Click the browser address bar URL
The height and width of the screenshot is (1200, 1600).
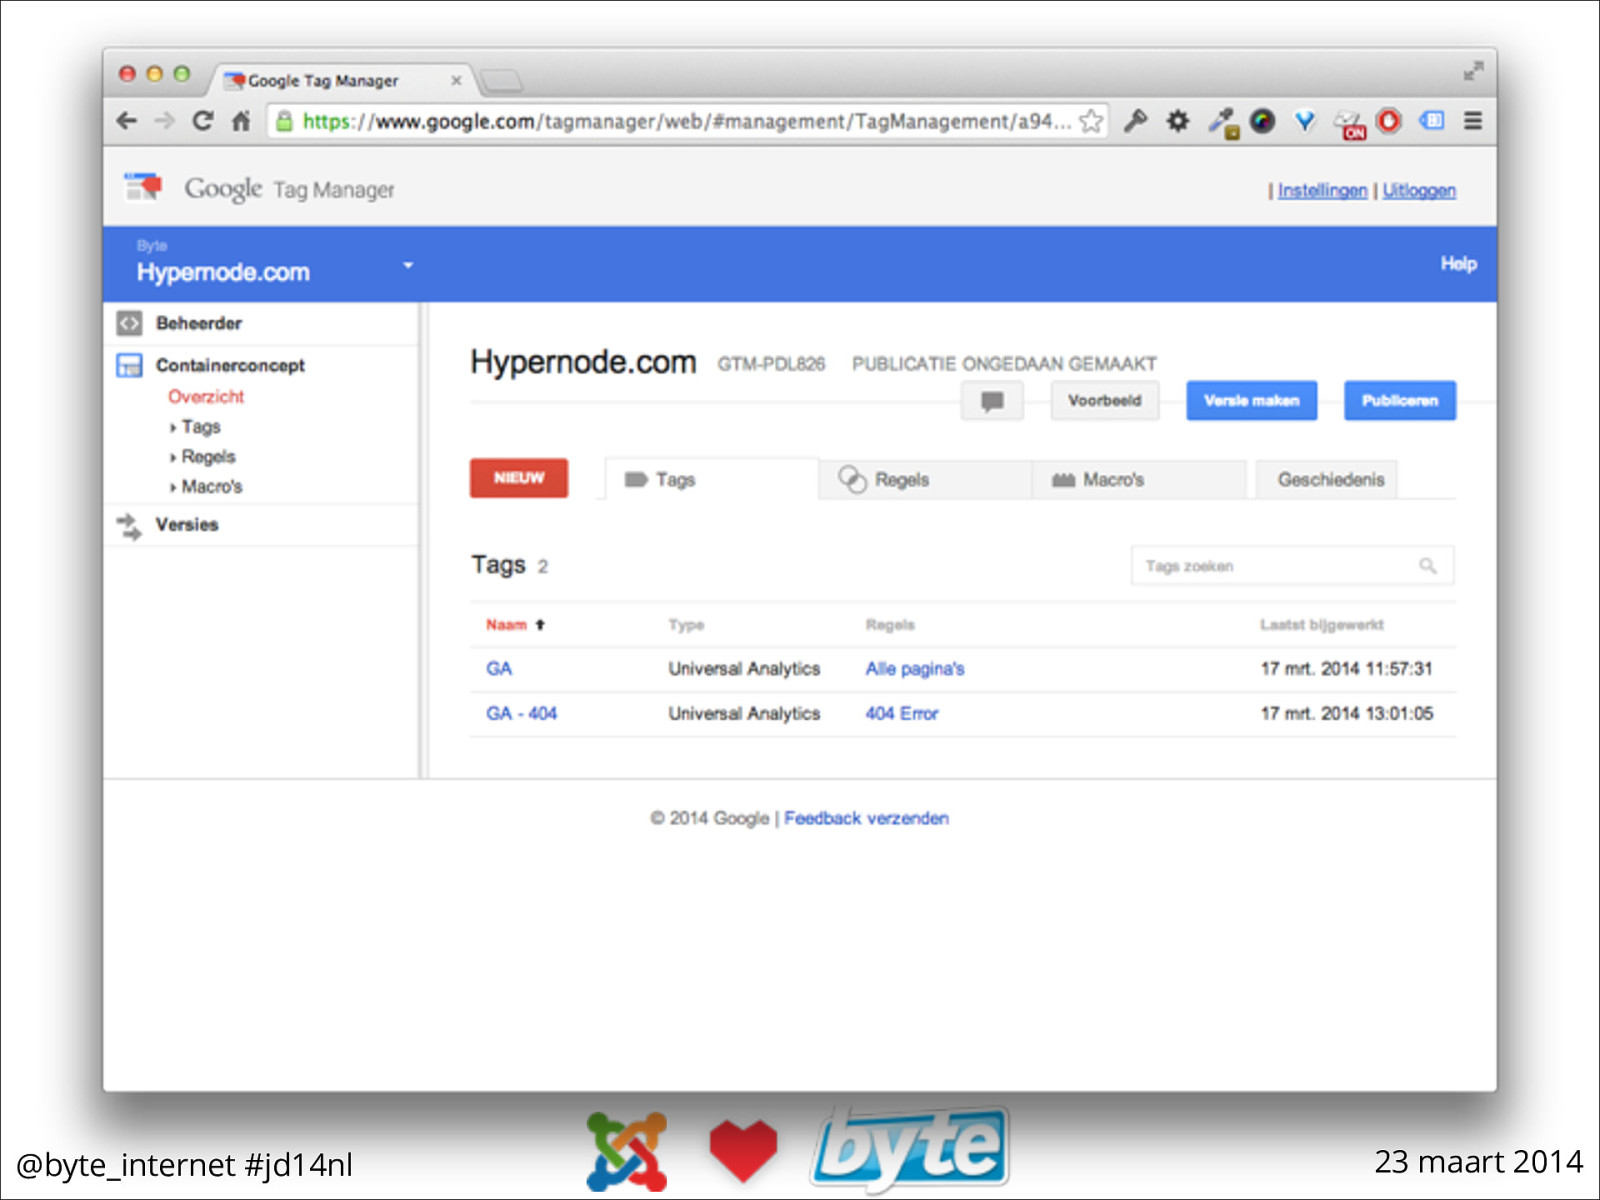[x=686, y=121]
